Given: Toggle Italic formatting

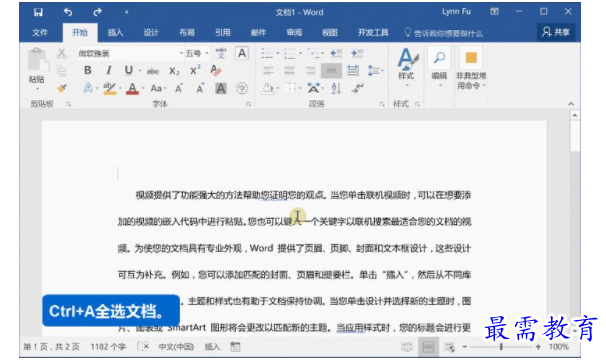Looking at the screenshot, I should (x=109, y=70).
